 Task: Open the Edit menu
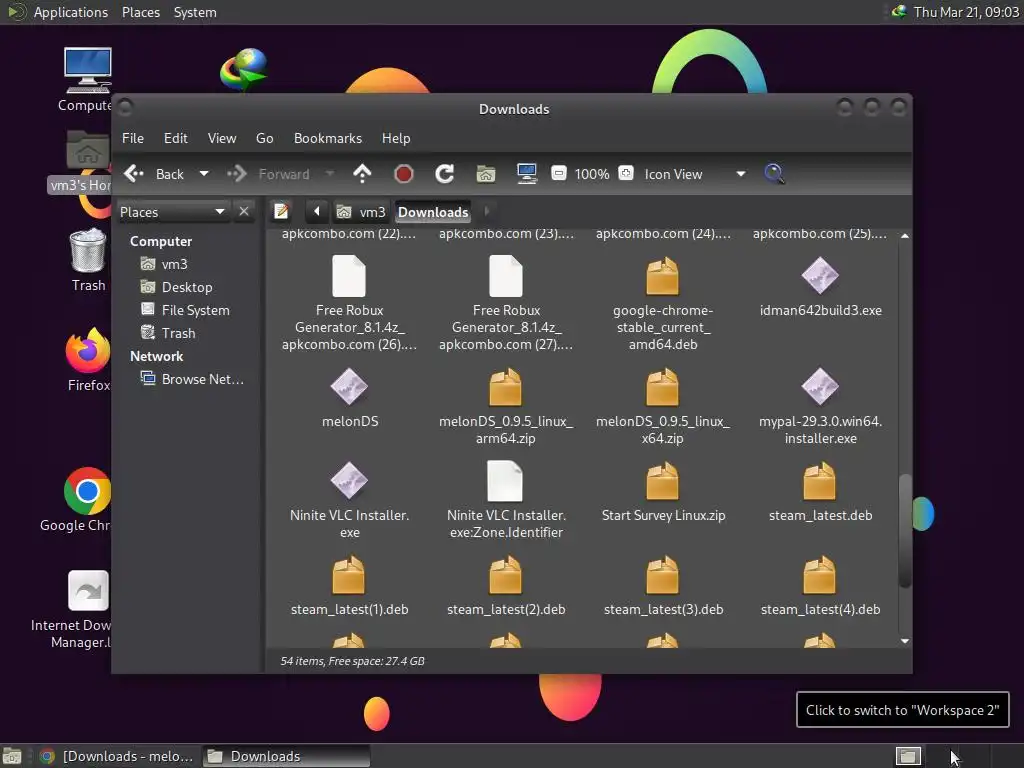pyautogui.click(x=176, y=138)
